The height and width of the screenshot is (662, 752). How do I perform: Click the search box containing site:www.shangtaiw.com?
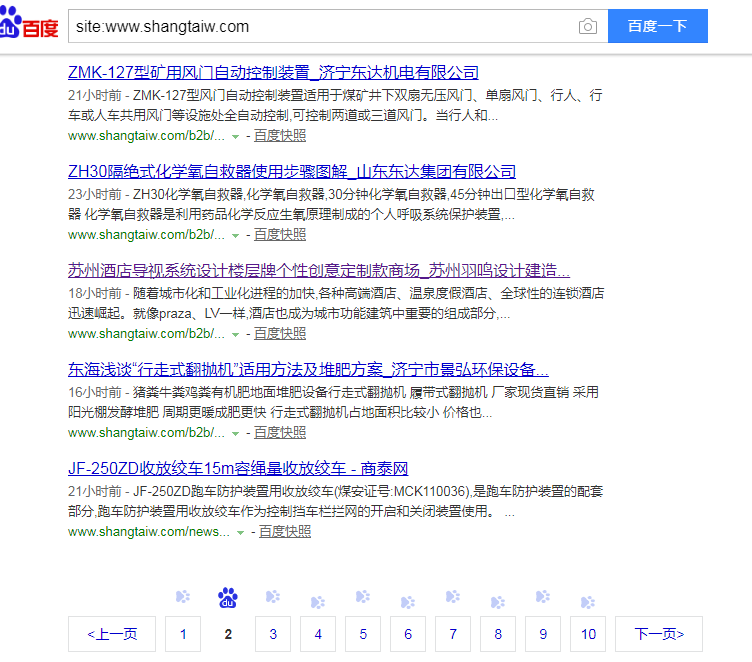[x=320, y=27]
